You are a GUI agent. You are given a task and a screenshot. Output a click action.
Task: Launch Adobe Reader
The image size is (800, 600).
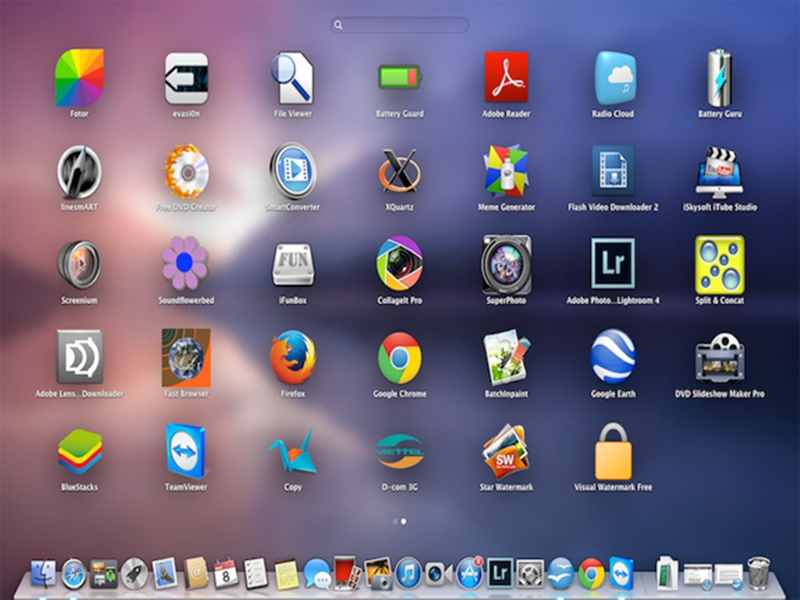(505, 78)
